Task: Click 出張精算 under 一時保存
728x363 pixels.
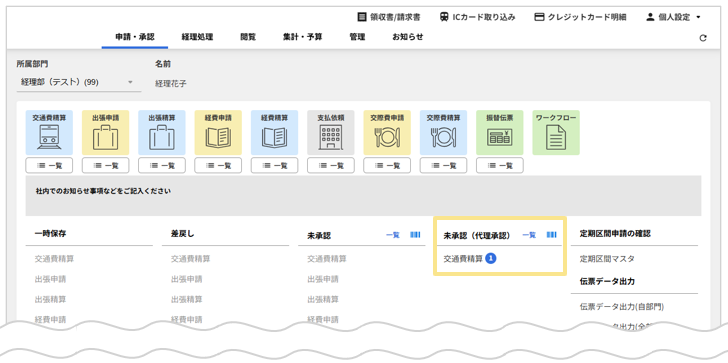Action: pos(50,299)
